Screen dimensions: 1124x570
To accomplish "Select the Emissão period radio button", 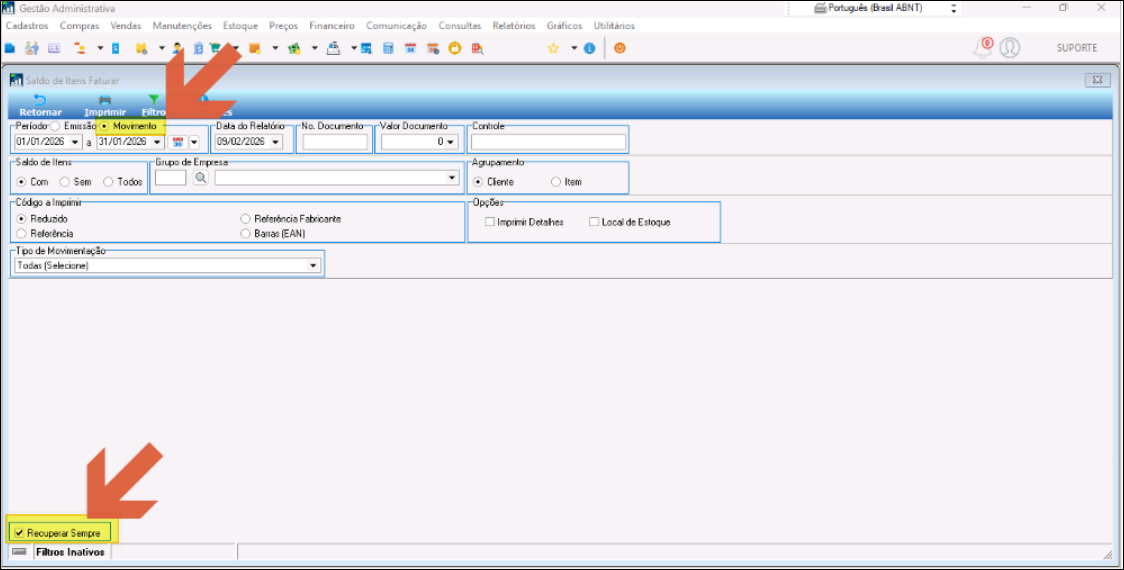I will click(56, 127).
